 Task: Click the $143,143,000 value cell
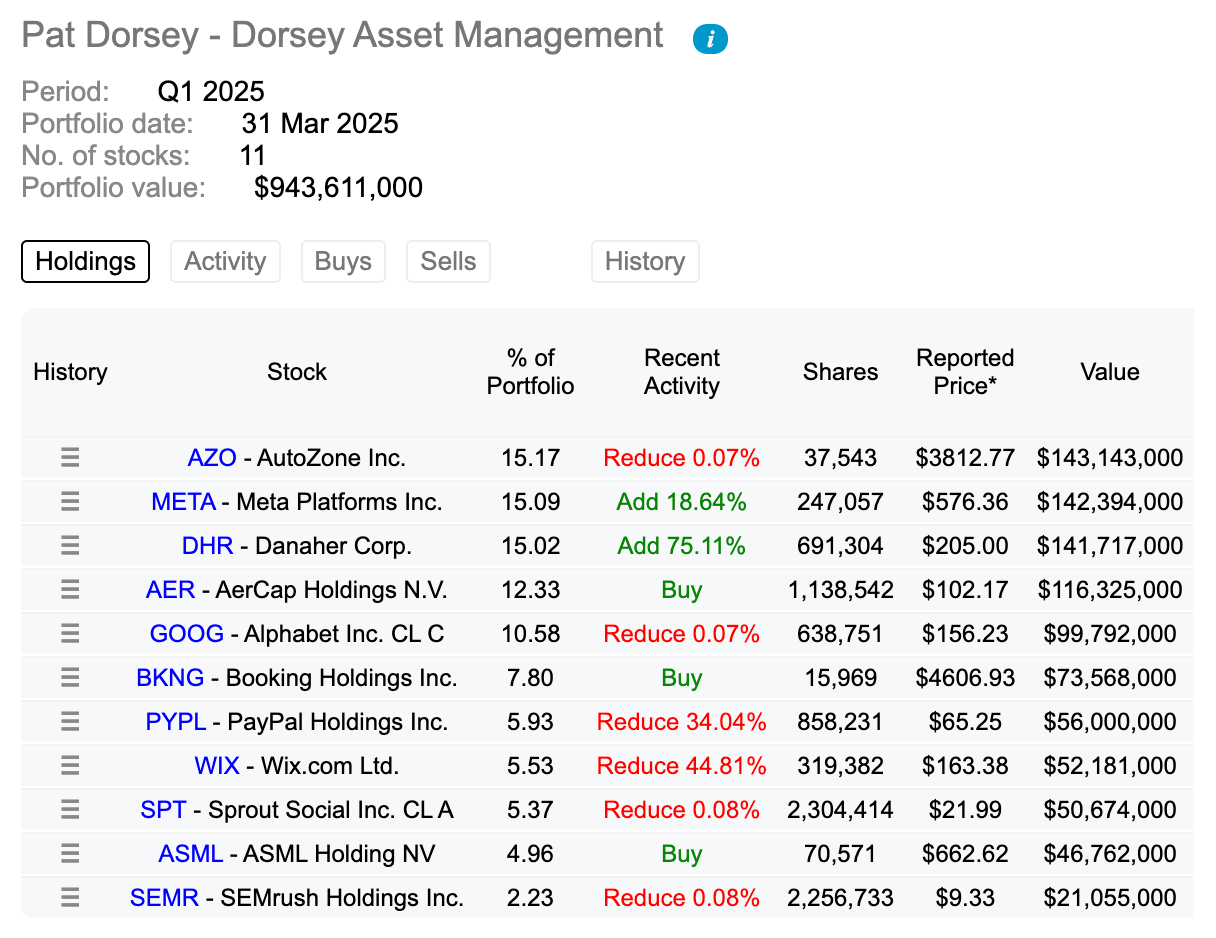(x=1110, y=458)
